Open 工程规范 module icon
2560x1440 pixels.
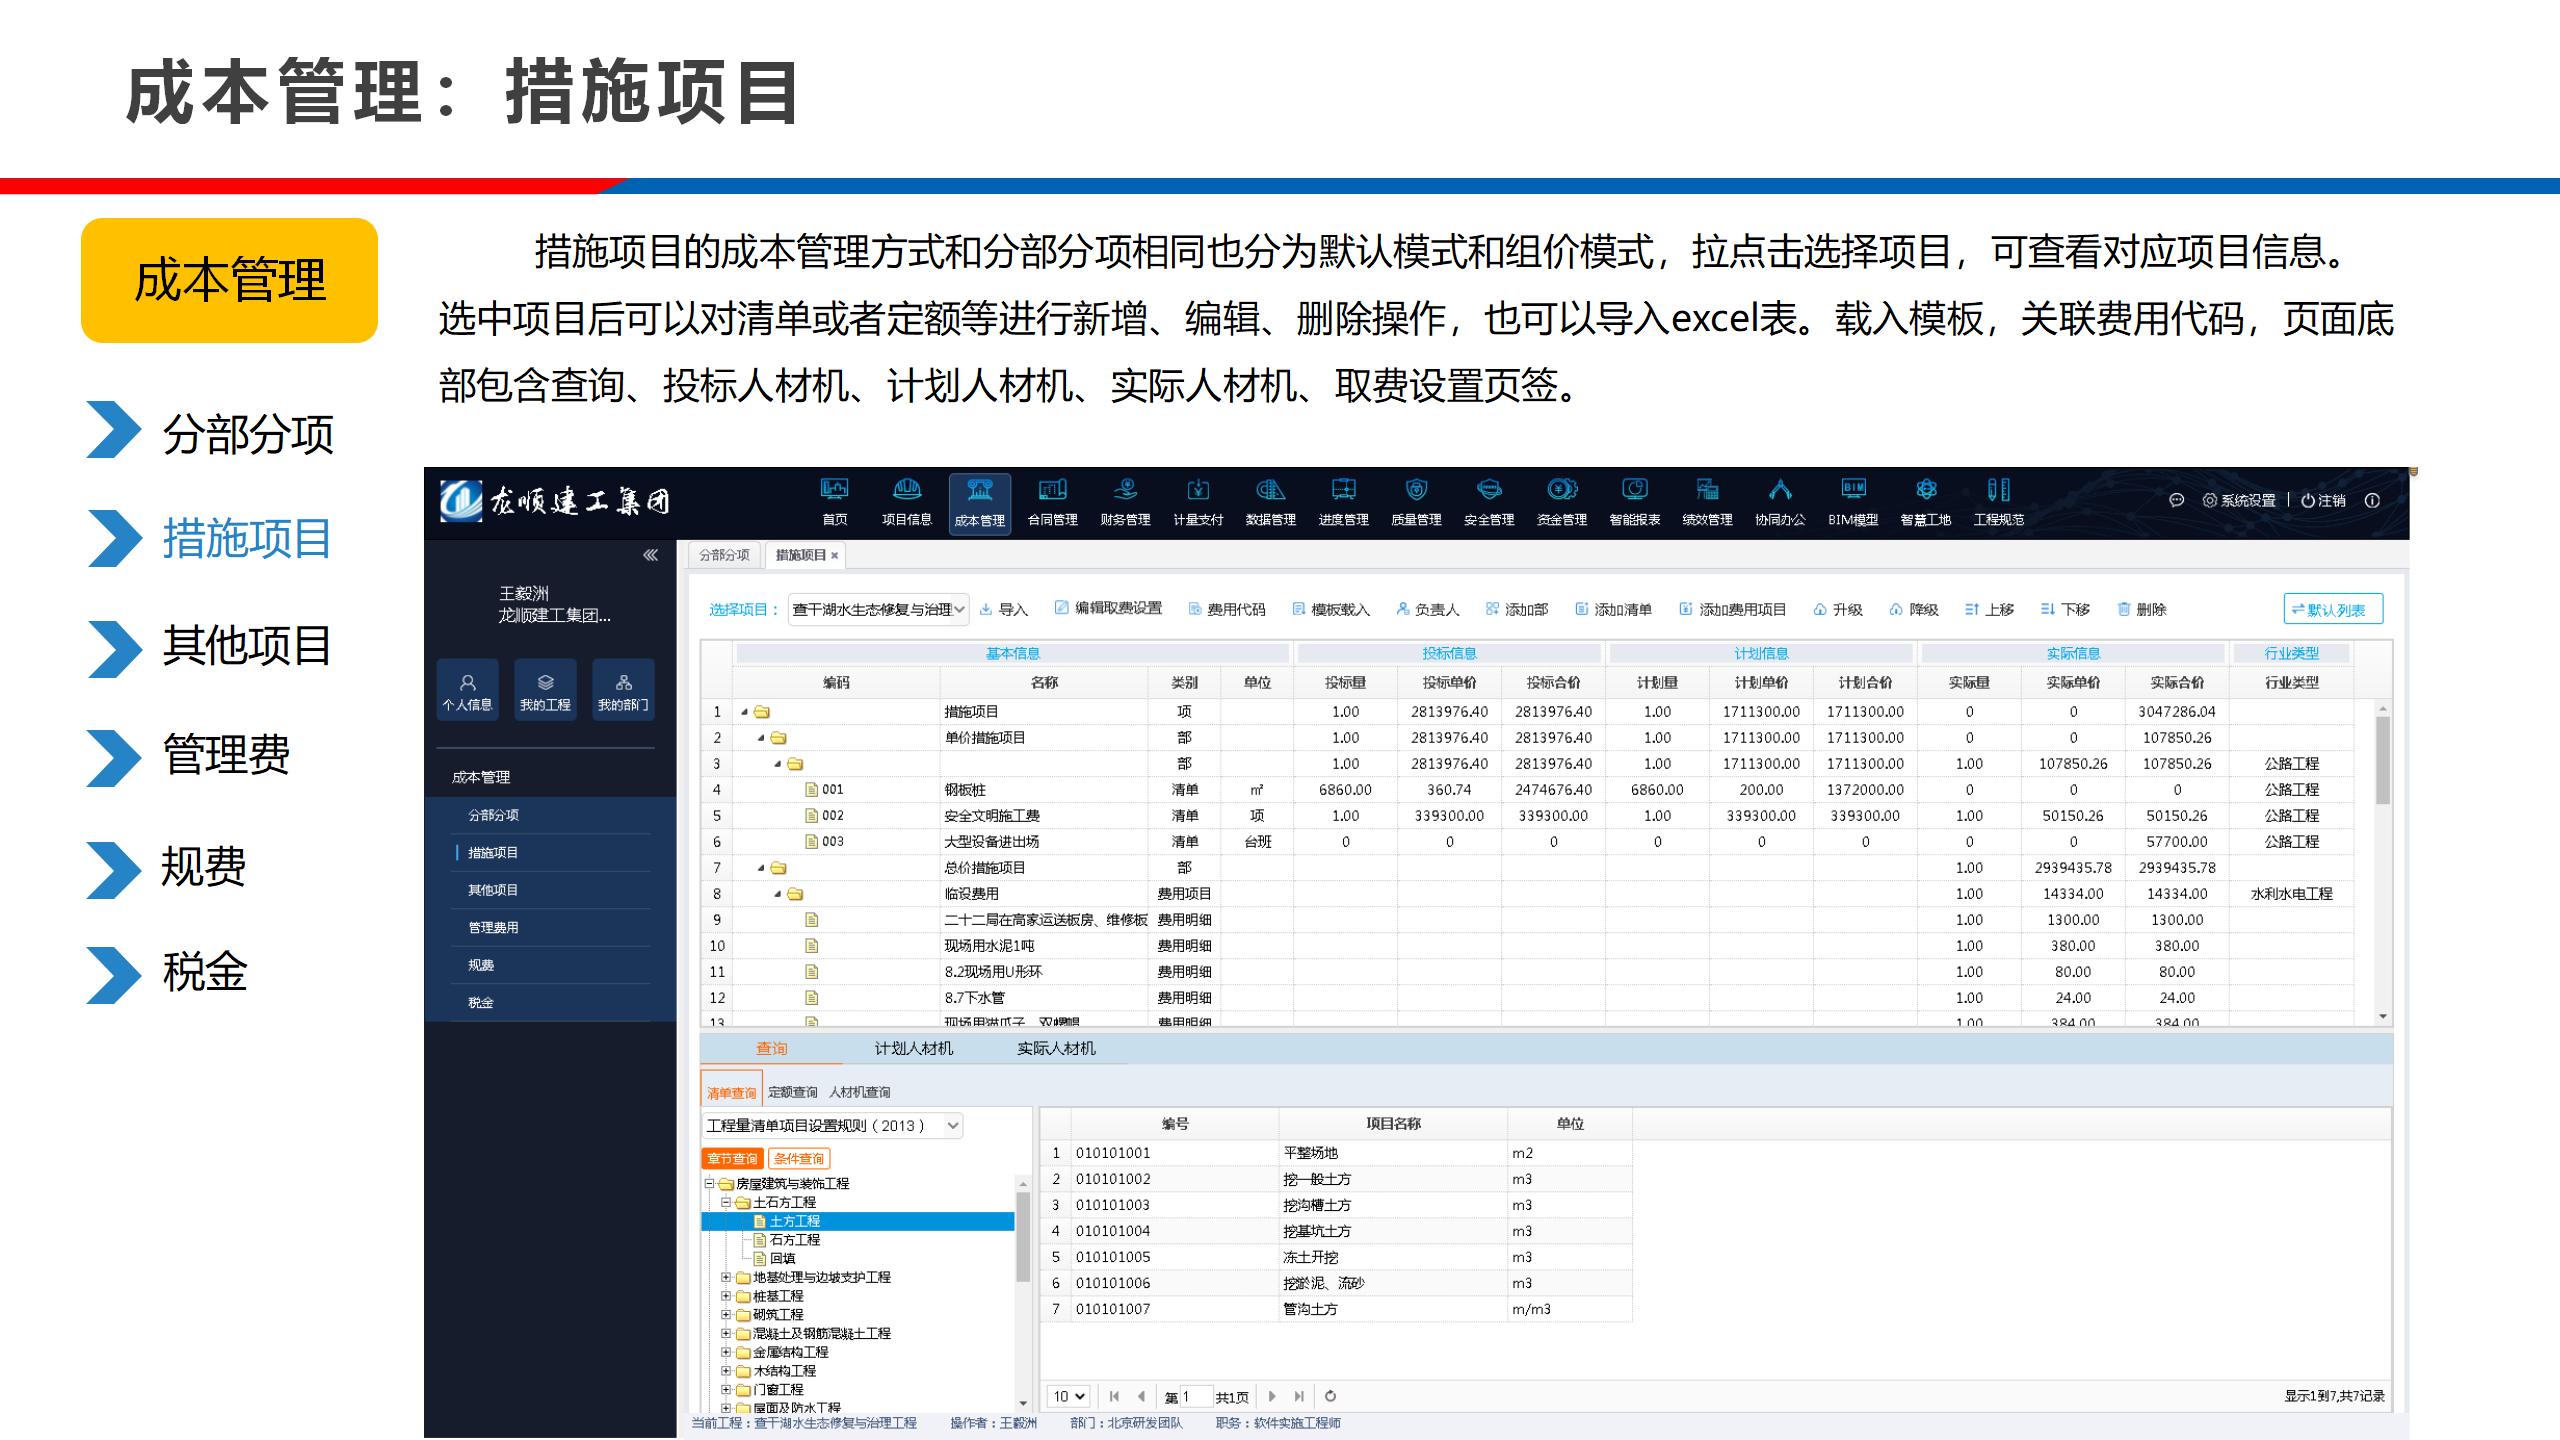(x=1998, y=503)
